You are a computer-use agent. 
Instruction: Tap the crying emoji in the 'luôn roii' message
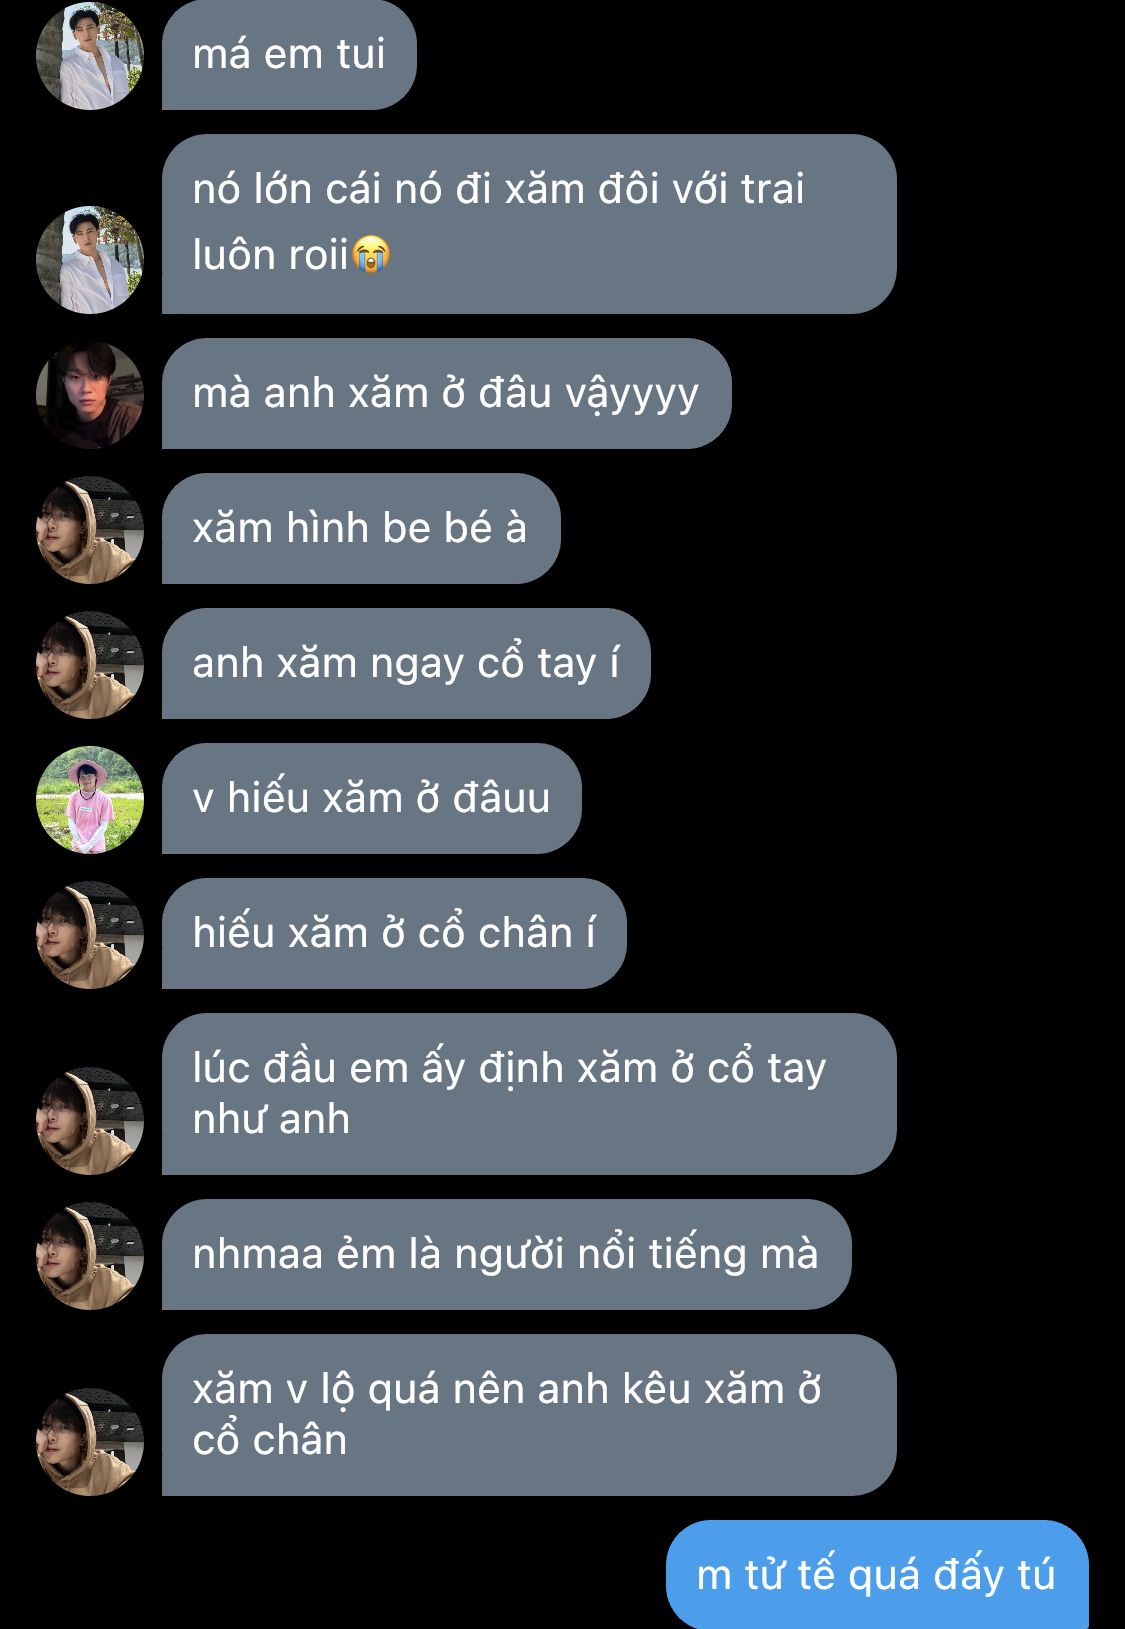(x=371, y=254)
